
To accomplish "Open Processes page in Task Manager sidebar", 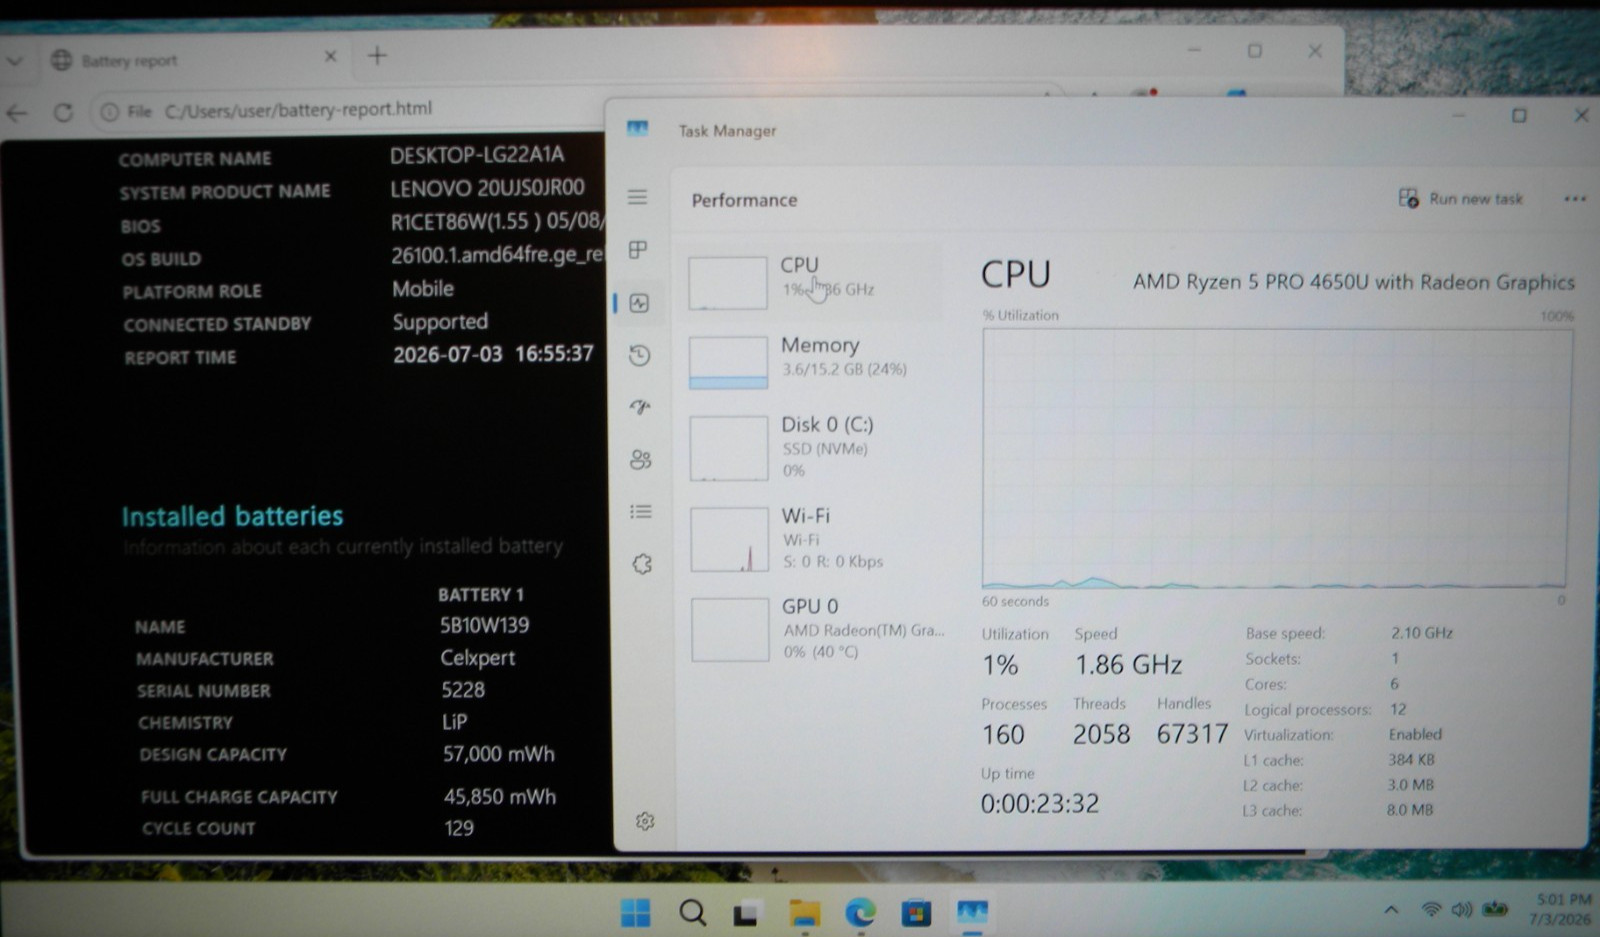I will tap(637, 249).
